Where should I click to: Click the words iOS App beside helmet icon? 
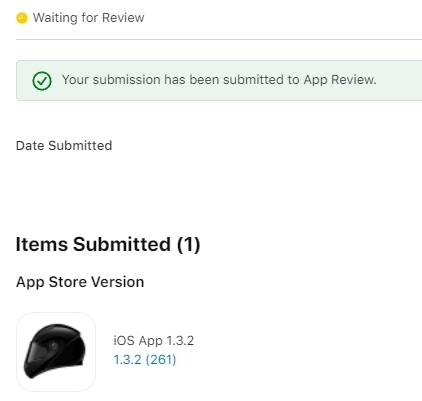[x=138, y=341]
